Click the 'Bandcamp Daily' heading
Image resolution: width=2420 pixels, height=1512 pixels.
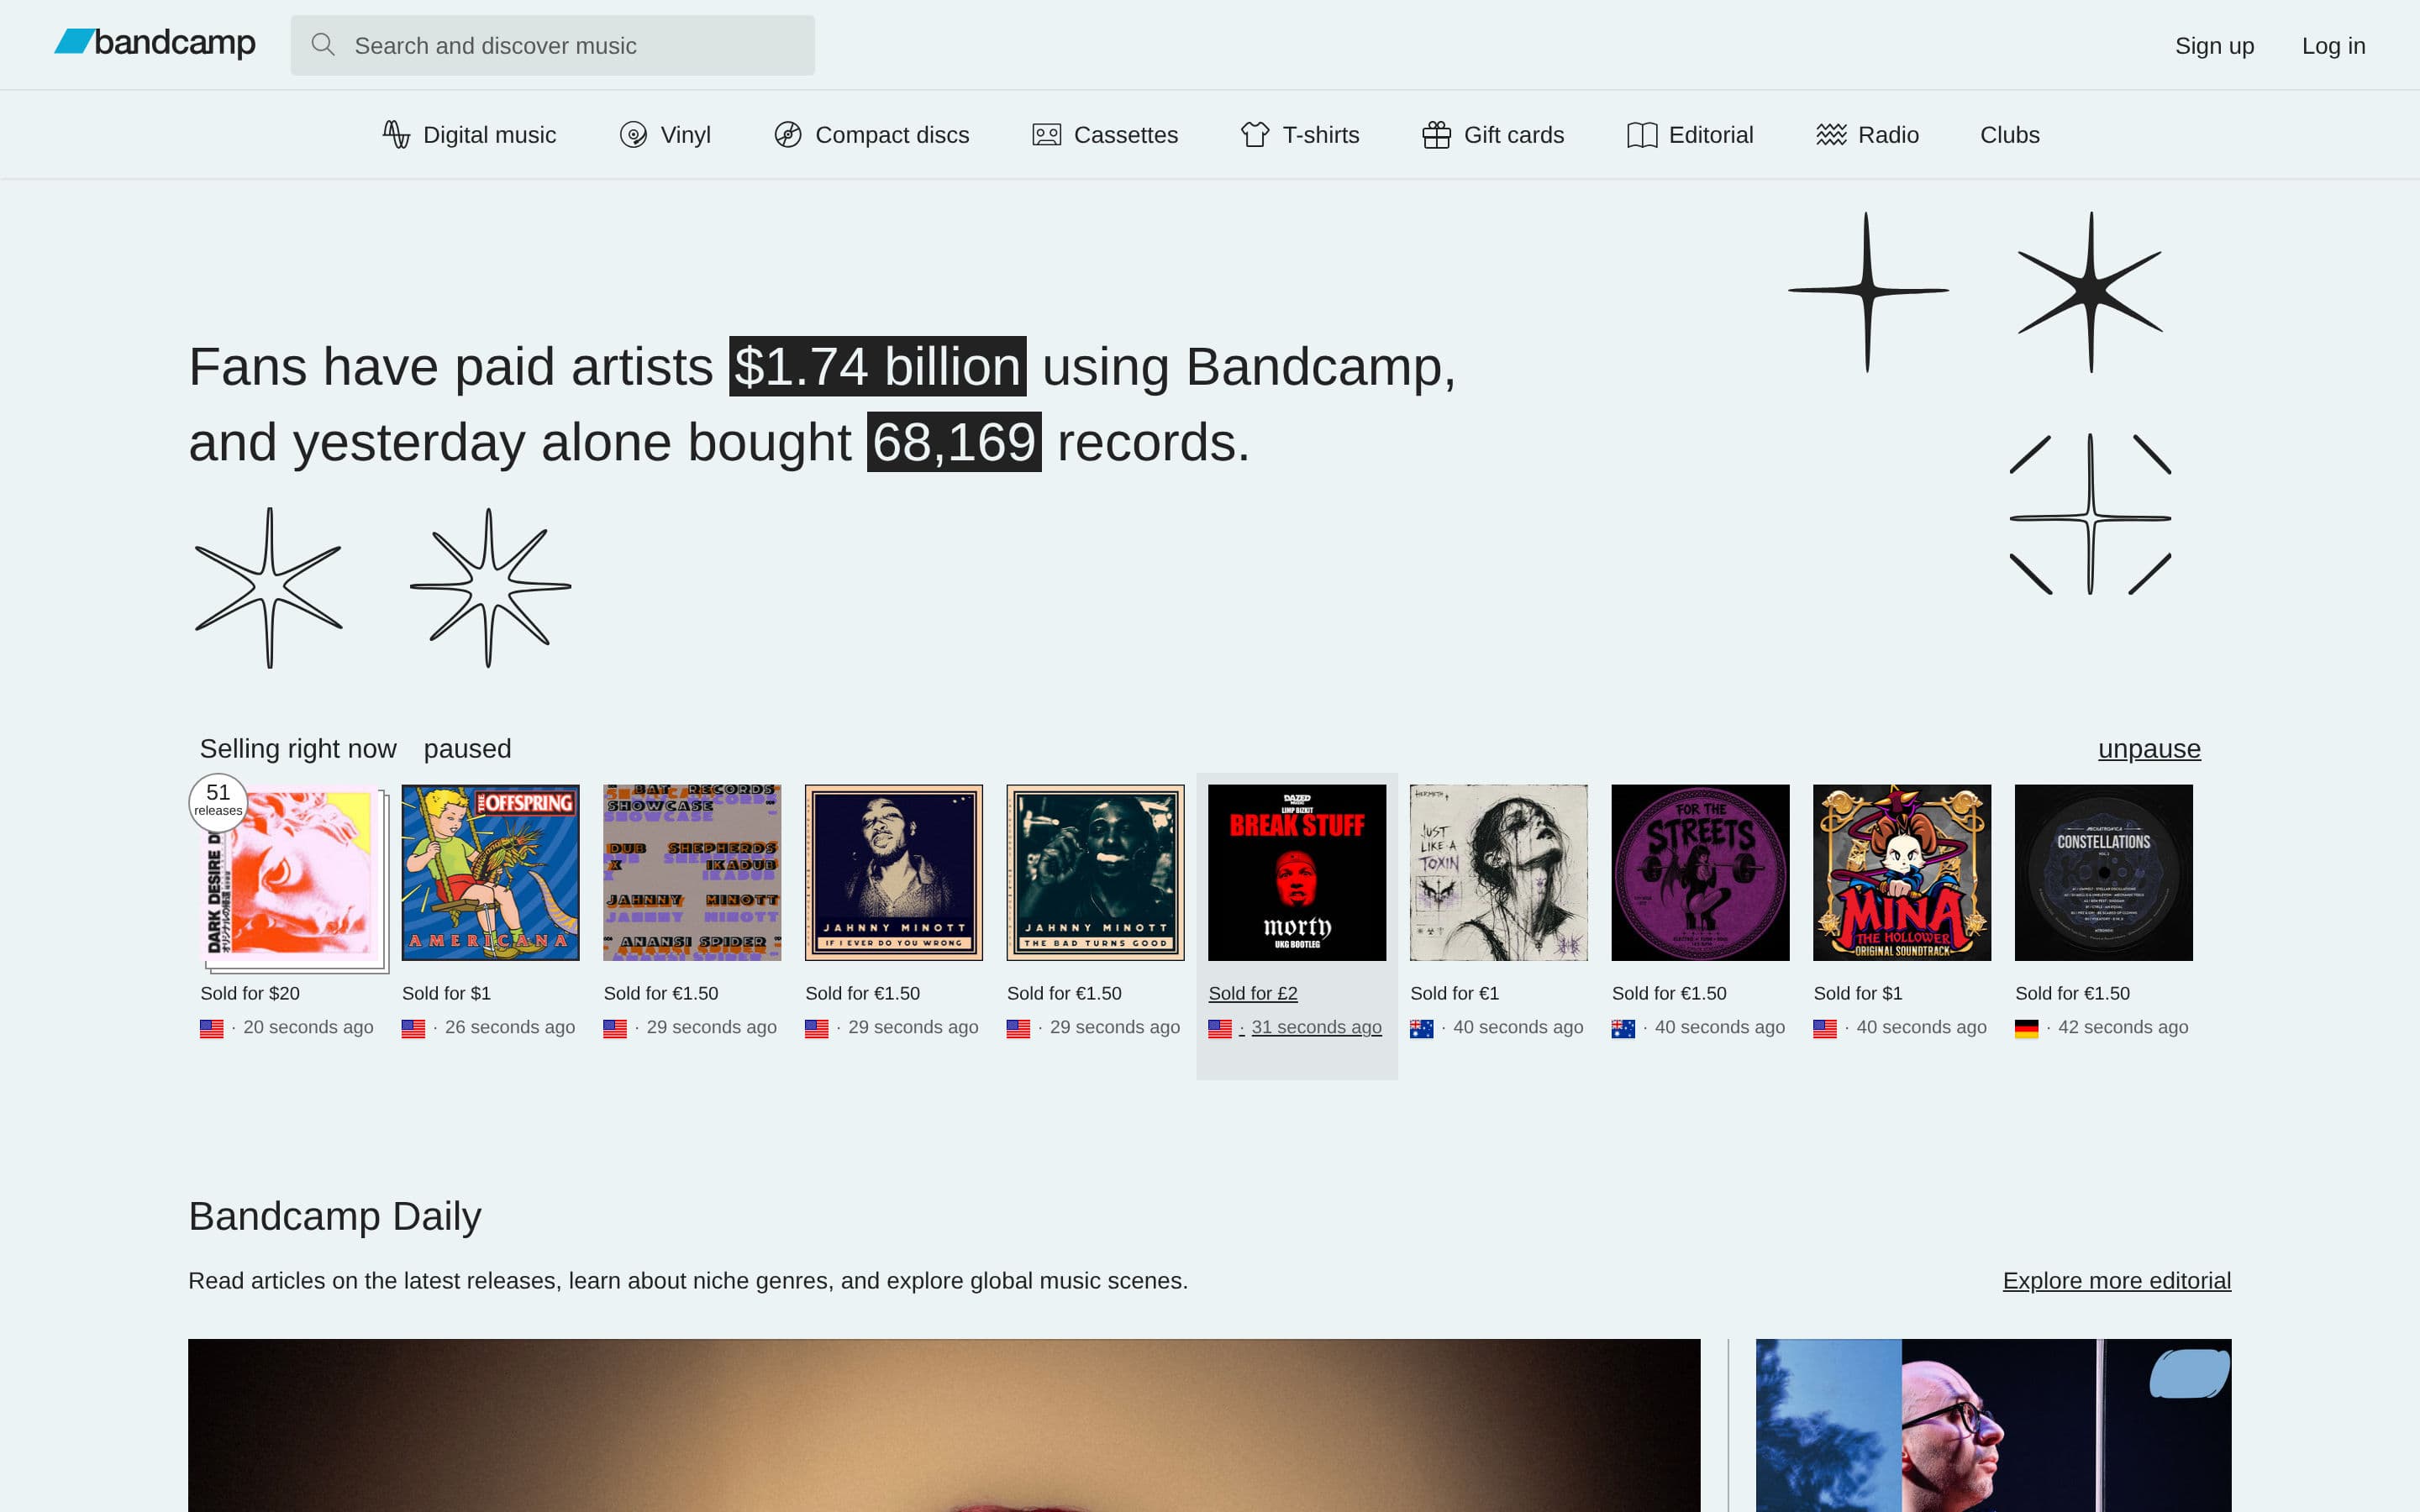[335, 1216]
